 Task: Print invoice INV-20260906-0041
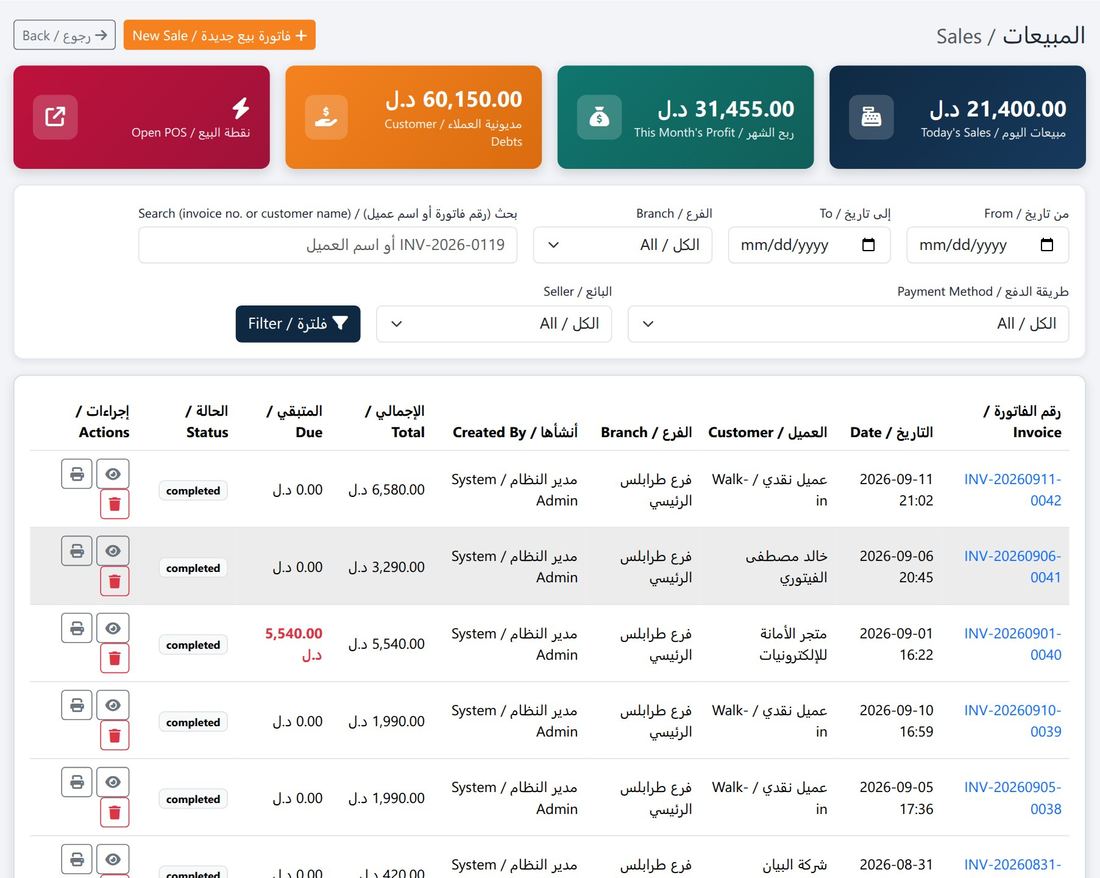(x=76, y=551)
